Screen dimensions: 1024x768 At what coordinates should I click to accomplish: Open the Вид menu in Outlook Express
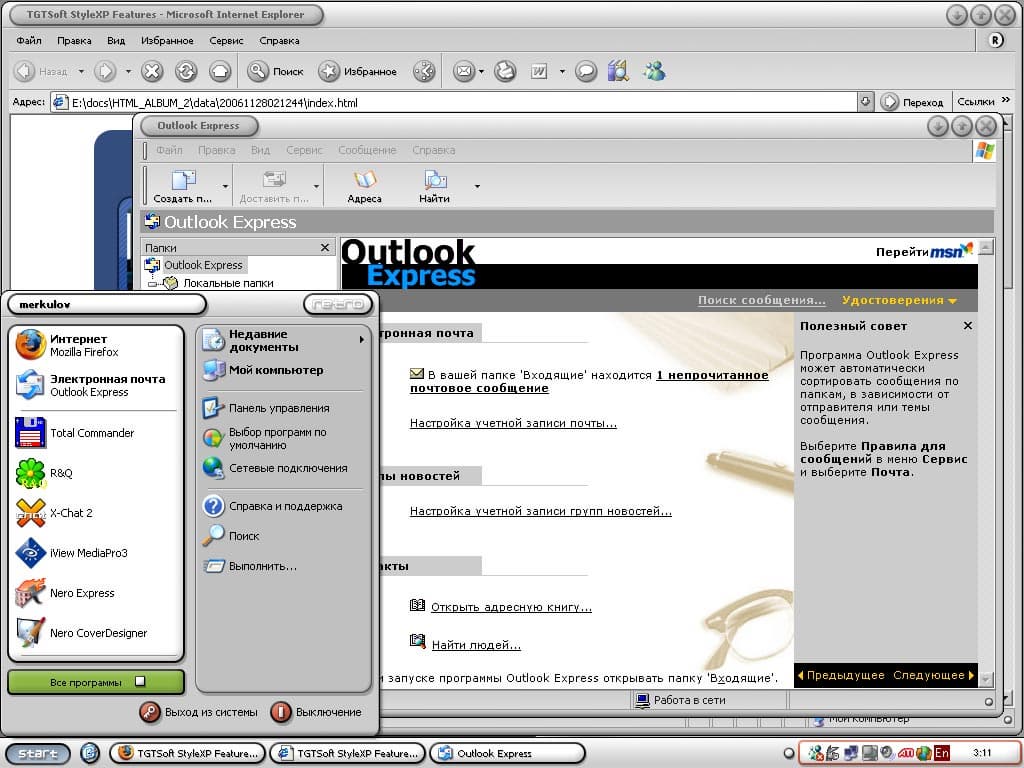tap(260, 150)
